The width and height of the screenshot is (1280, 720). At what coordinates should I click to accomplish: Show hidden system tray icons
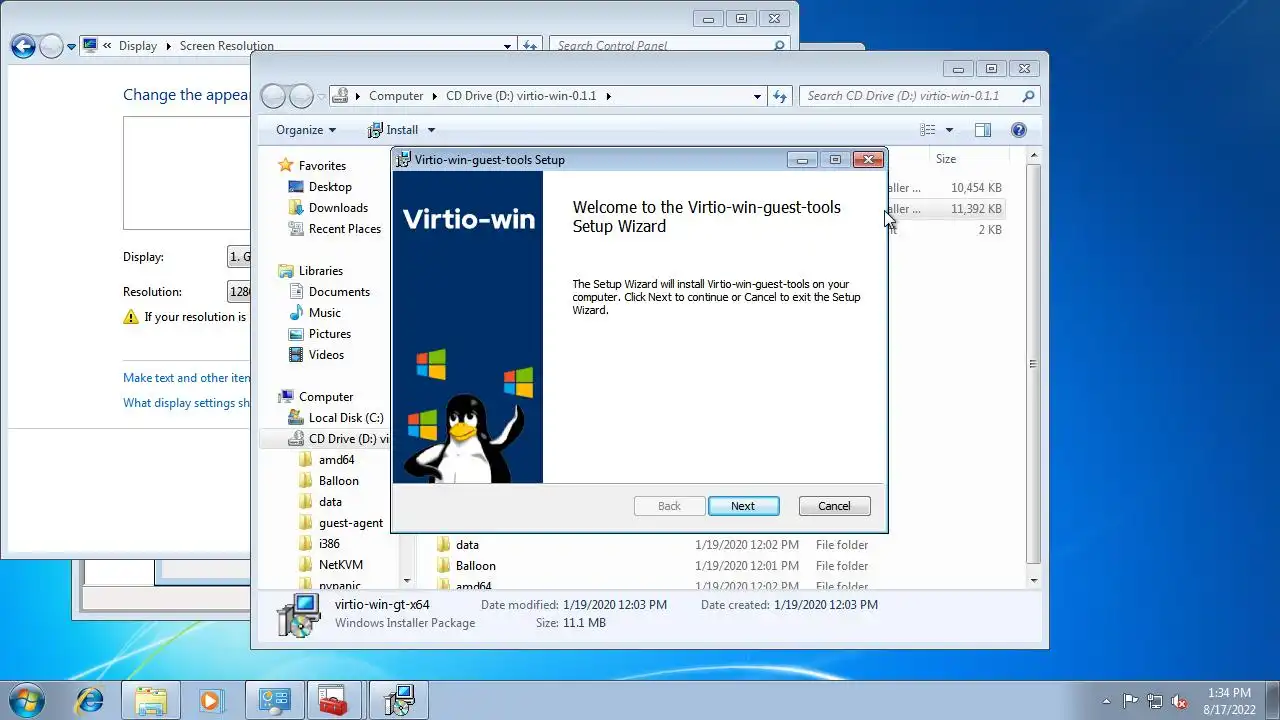click(x=1106, y=701)
